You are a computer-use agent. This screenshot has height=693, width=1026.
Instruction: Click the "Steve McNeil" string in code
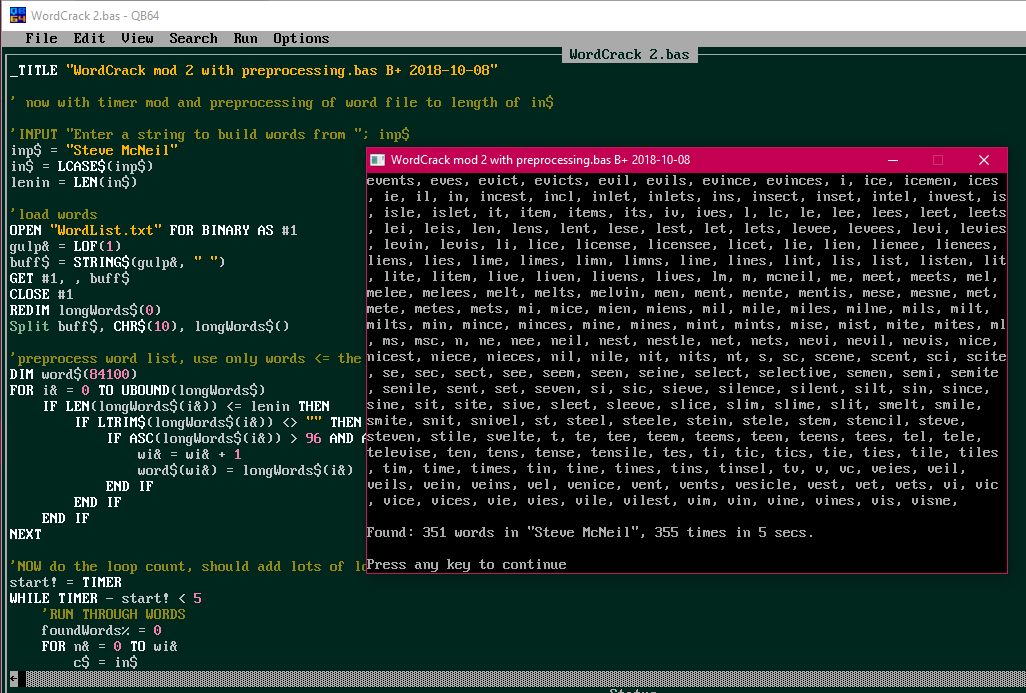click(x=121, y=151)
